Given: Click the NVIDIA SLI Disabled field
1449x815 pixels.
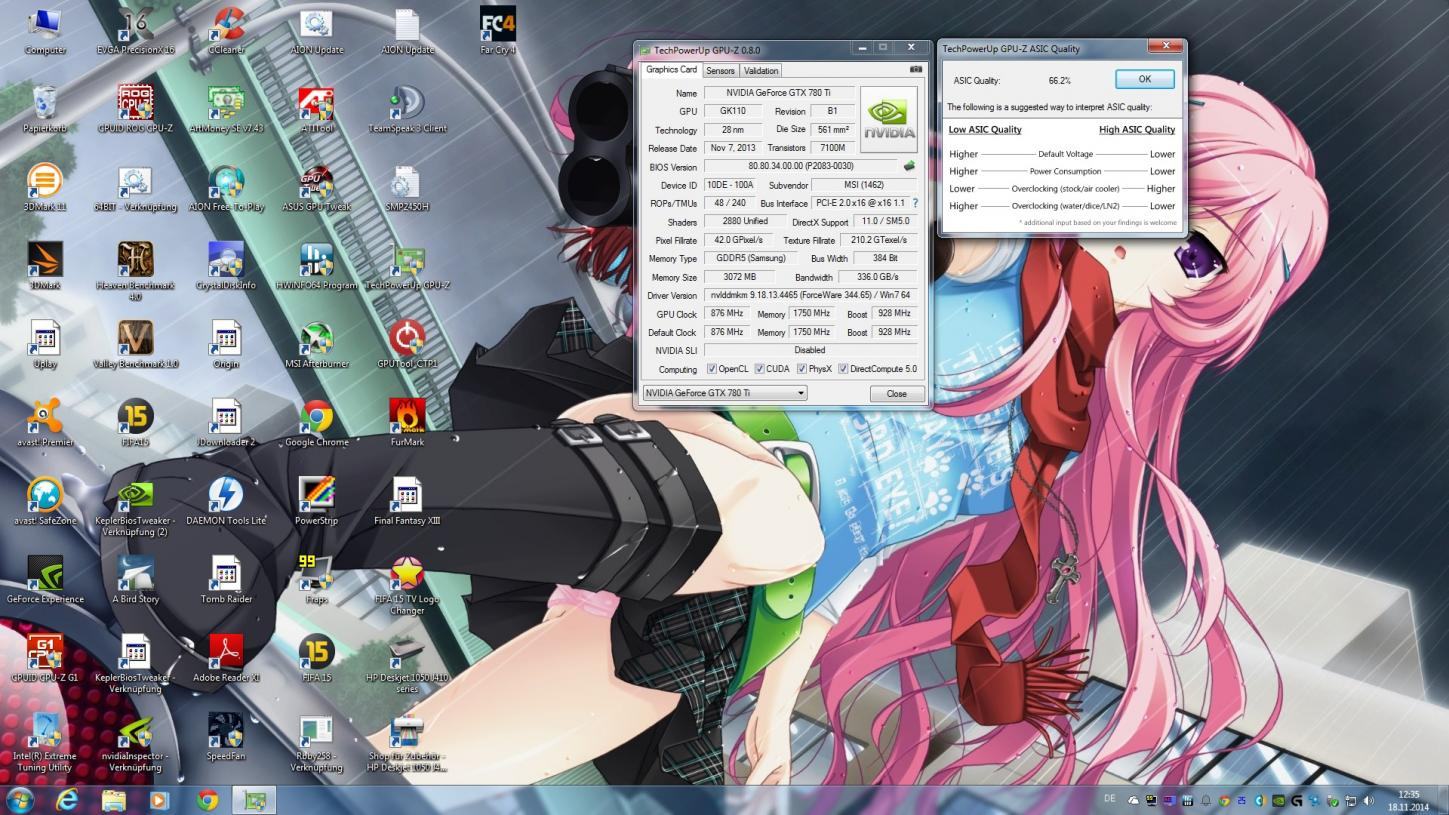Looking at the screenshot, I should (810, 350).
